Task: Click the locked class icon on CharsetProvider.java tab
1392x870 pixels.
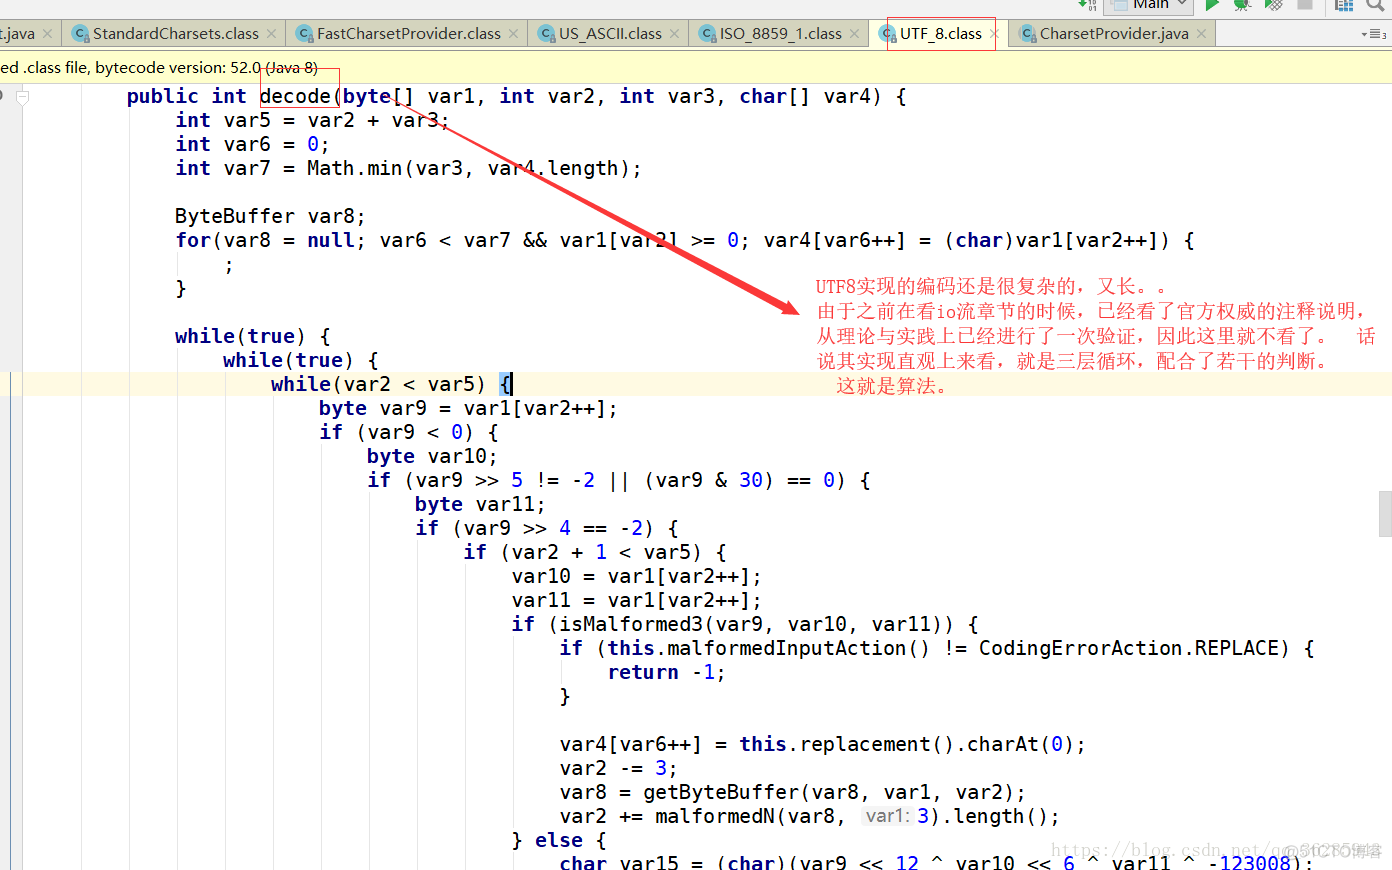Action: (x=1027, y=34)
